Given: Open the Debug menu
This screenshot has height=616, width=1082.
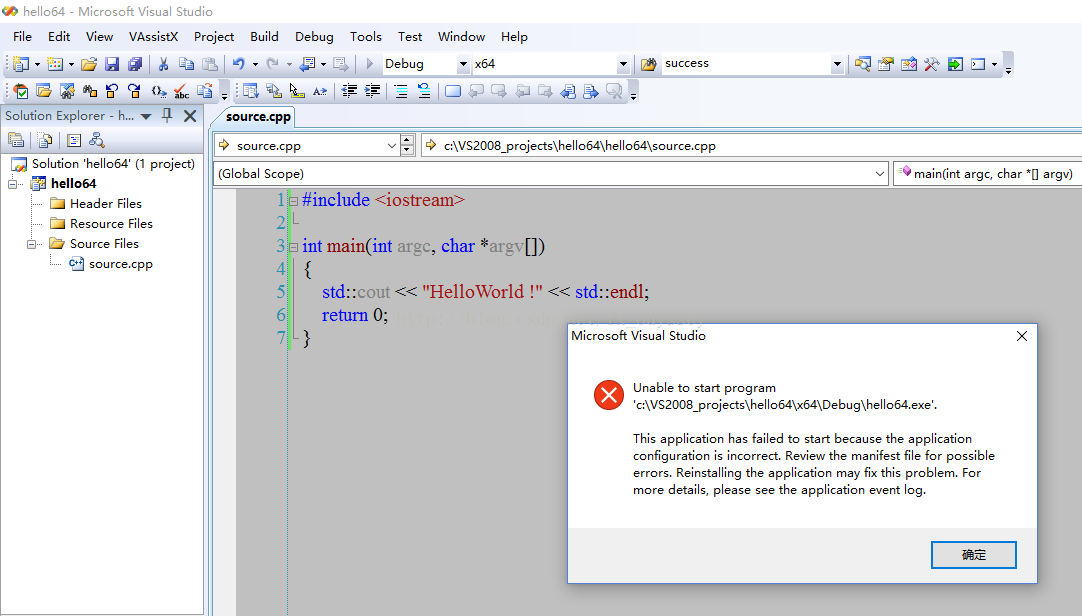Looking at the screenshot, I should point(314,37).
